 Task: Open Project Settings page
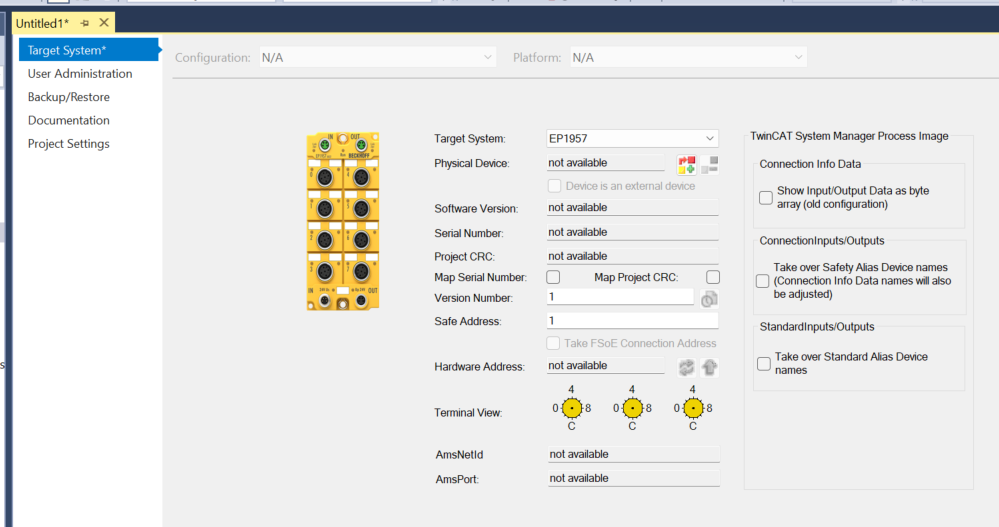coord(69,144)
